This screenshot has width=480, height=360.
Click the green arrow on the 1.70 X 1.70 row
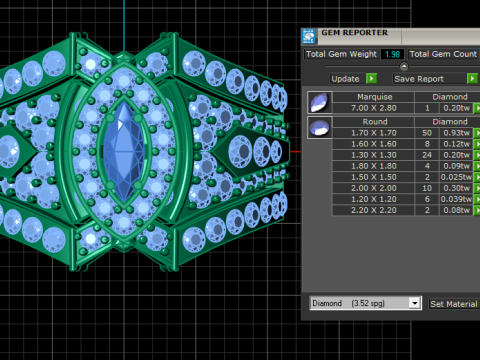pos(477,133)
